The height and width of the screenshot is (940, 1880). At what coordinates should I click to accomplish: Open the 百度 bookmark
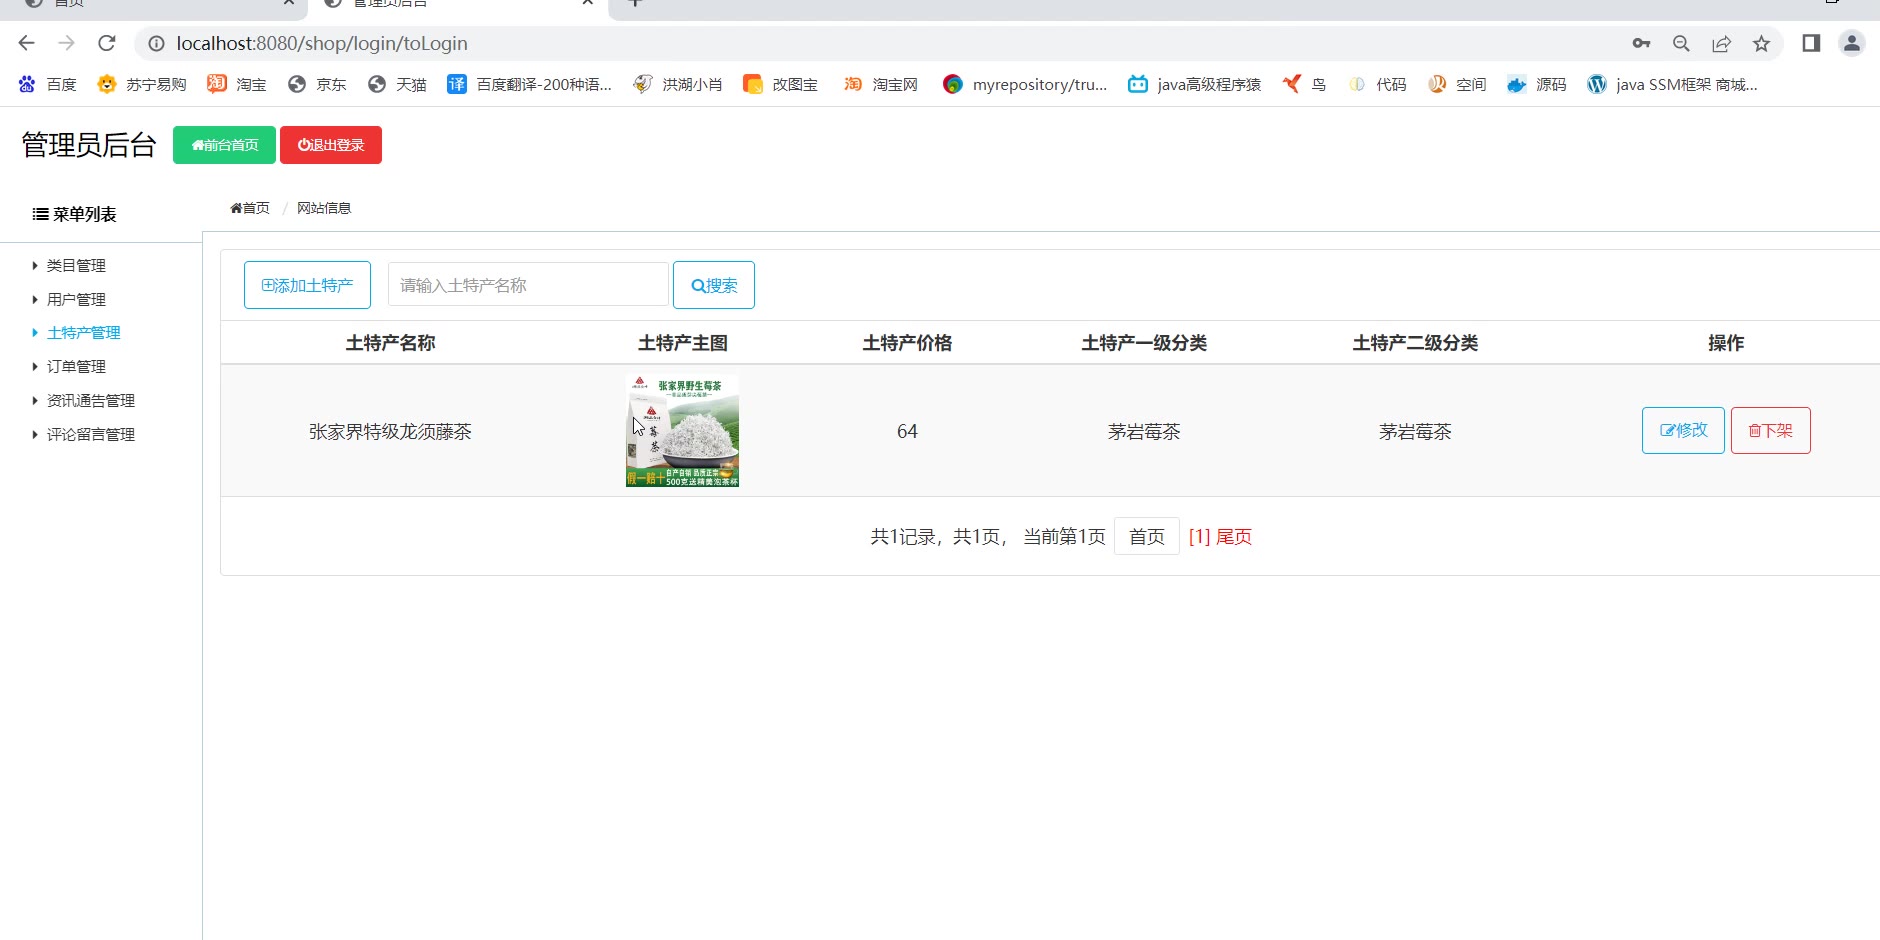pyautogui.click(x=48, y=85)
